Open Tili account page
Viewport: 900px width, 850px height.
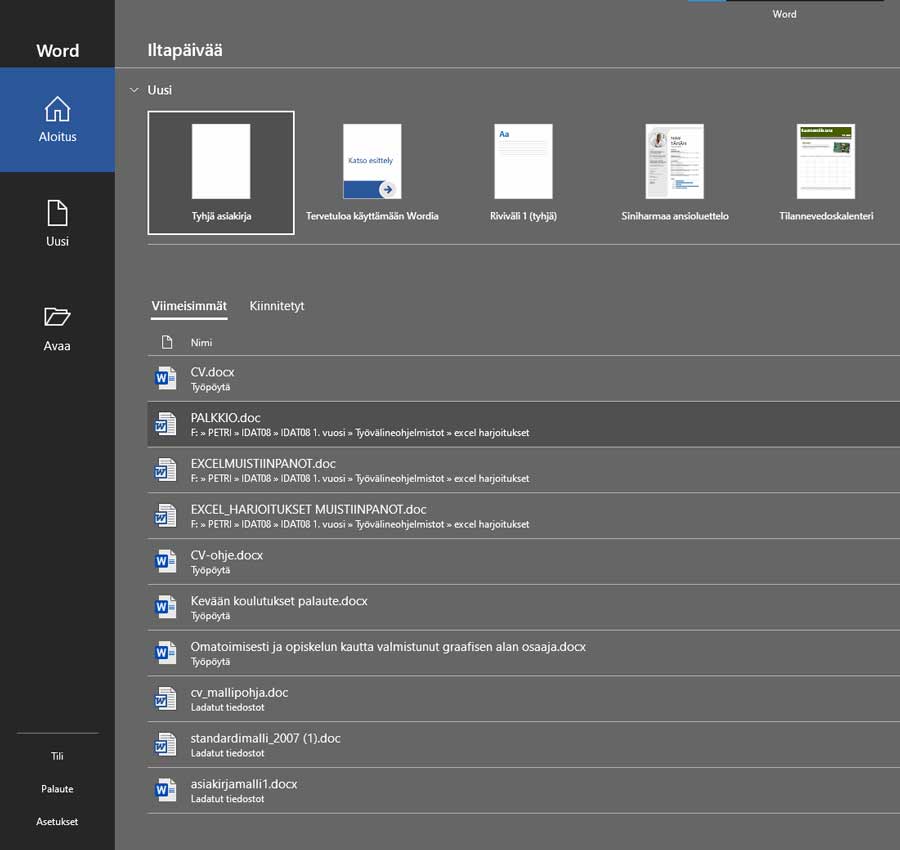(57, 756)
